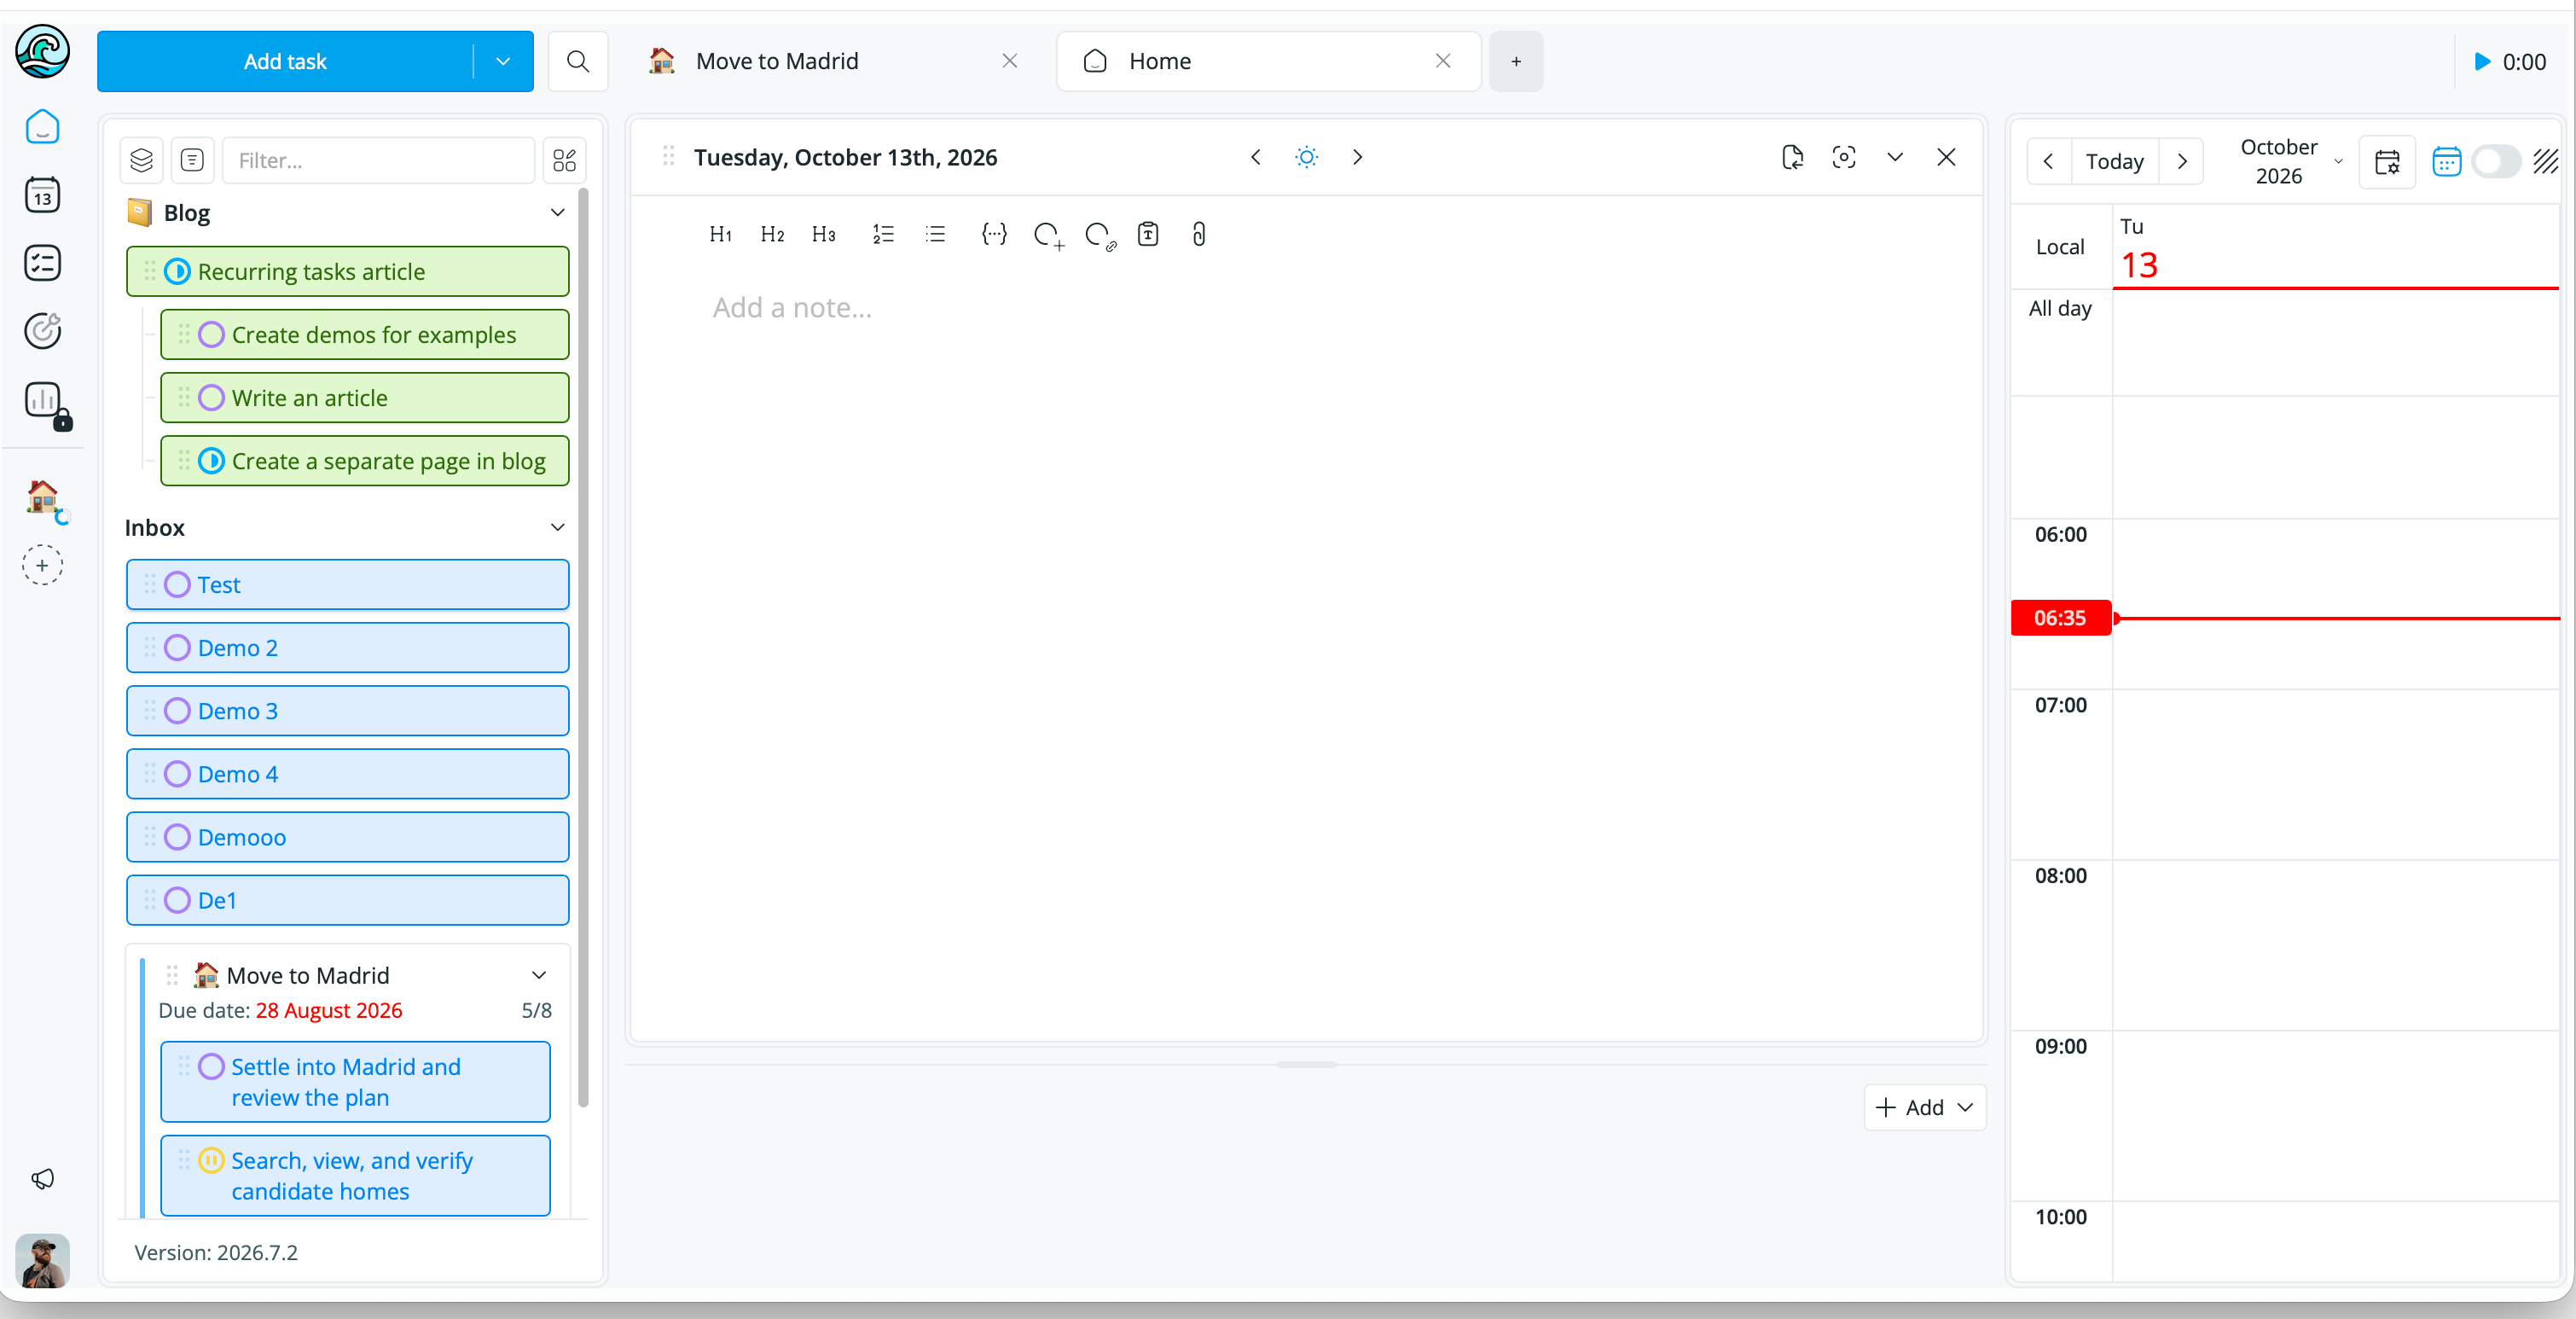
Task: Open the Add dropdown below note
Action: pos(1924,1107)
